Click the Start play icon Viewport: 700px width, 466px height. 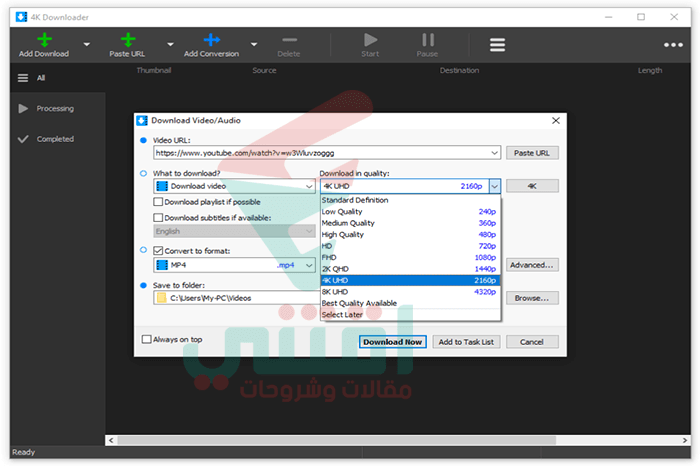(x=370, y=40)
